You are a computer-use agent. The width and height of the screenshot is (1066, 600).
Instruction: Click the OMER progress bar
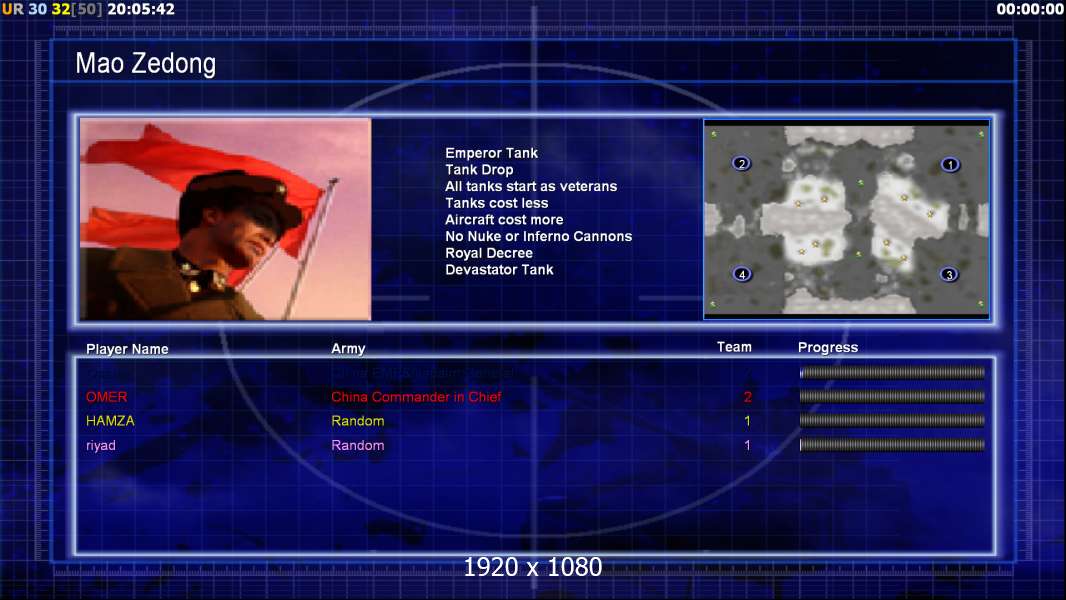pos(892,396)
